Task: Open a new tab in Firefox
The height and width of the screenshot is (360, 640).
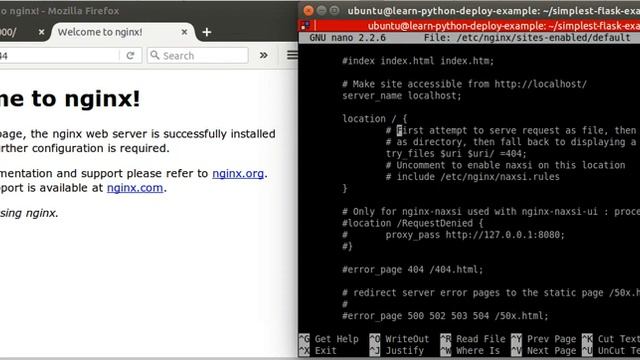Action: [x=207, y=32]
